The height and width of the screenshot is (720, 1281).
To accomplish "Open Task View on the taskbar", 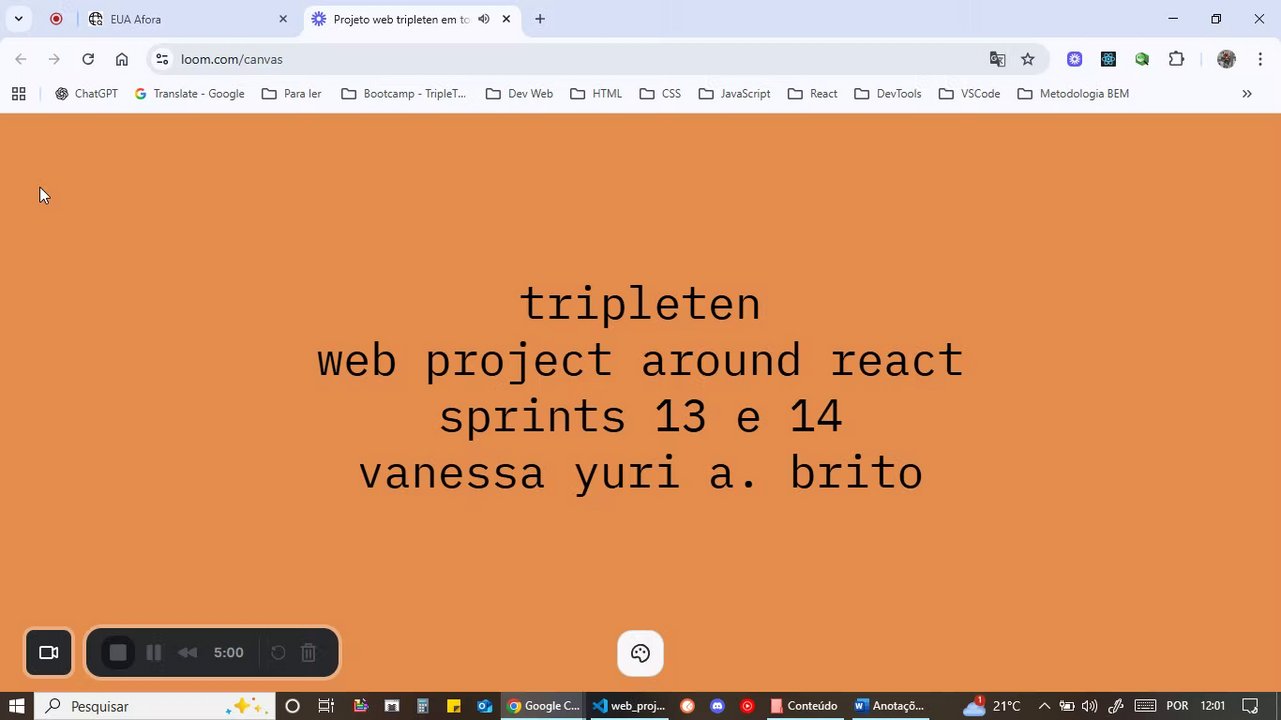I will point(326,706).
